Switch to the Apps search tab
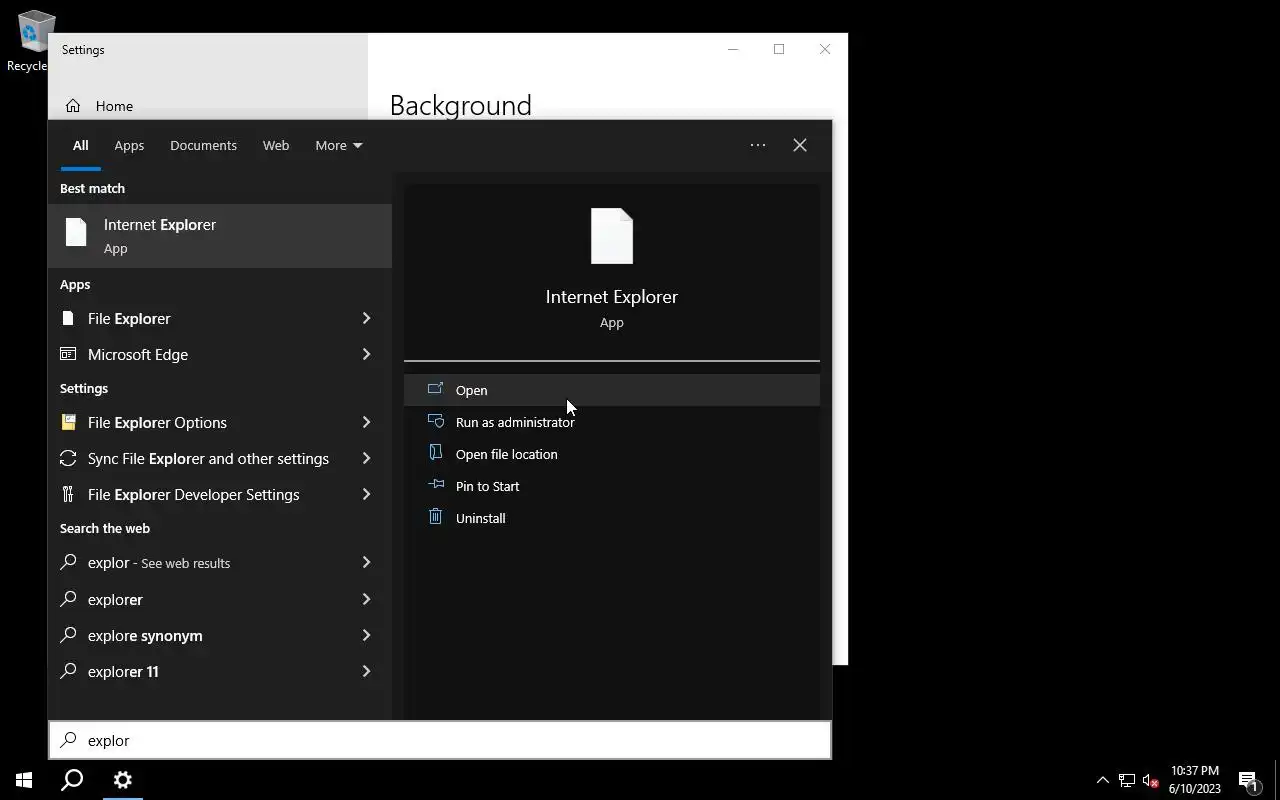 coord(129,145)
